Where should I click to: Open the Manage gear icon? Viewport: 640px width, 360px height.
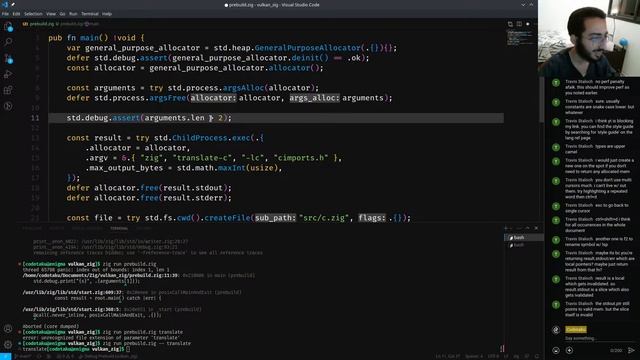click(8, 344)
